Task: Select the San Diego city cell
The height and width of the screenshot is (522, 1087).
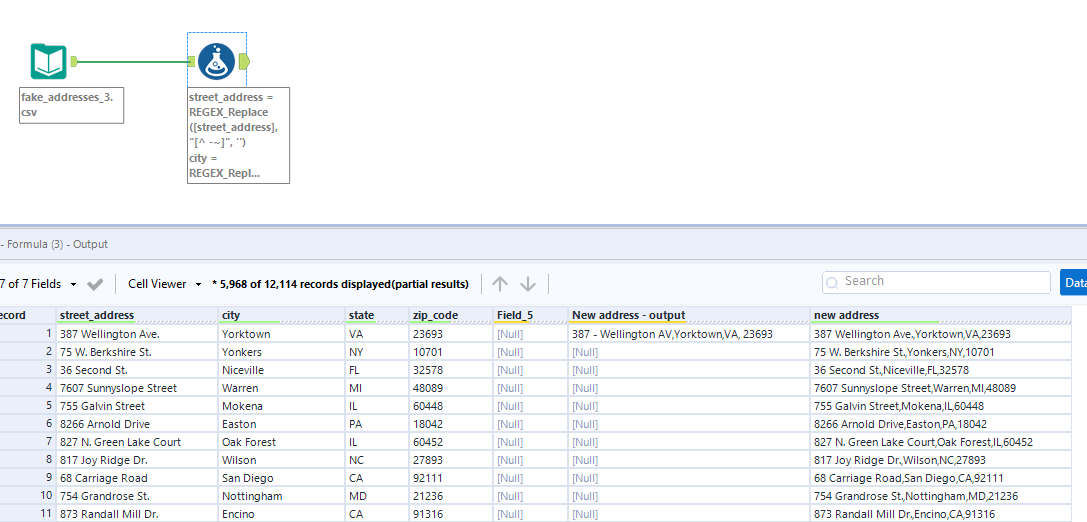Action: [282, 478]
